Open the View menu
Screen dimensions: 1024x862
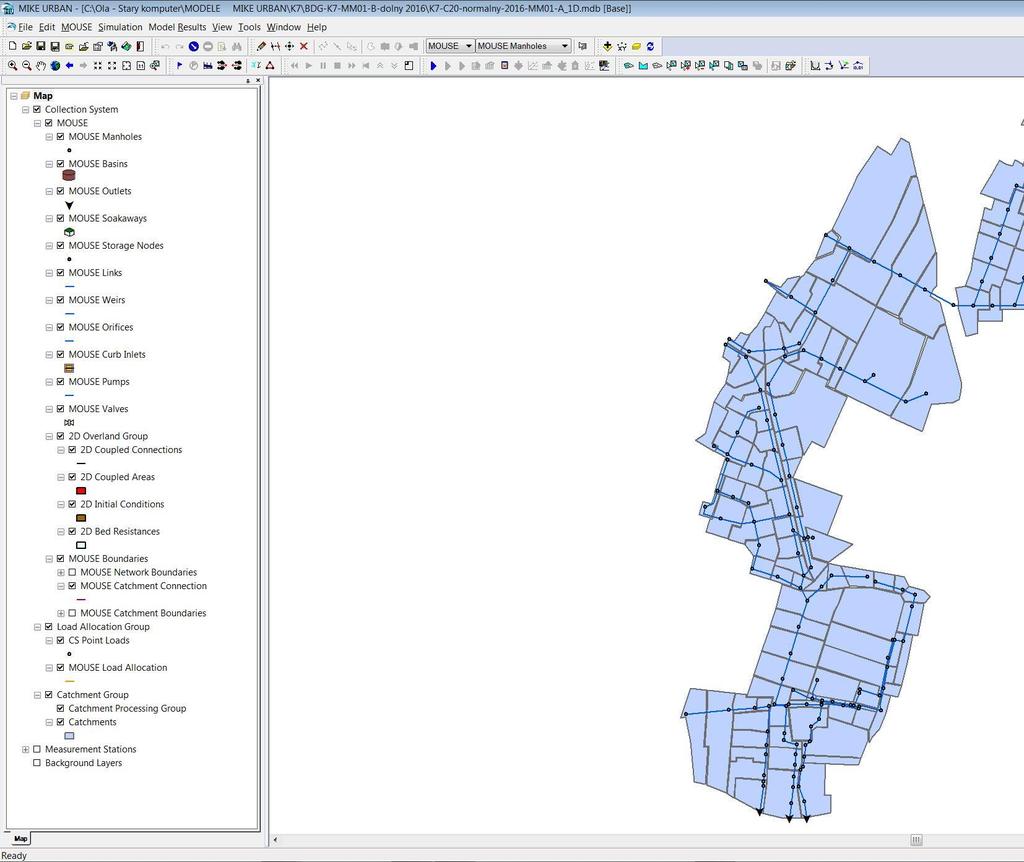click(x=222, y=27)
